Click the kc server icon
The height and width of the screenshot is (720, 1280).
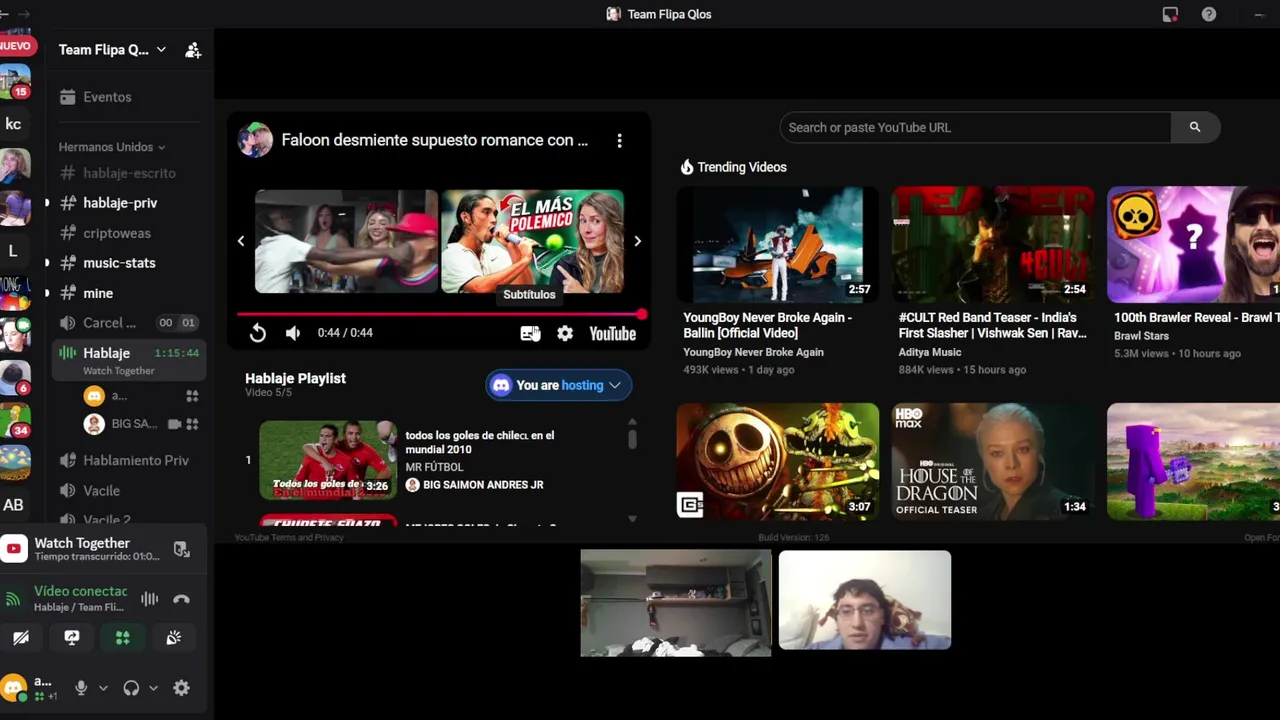(x=14, y=124)
